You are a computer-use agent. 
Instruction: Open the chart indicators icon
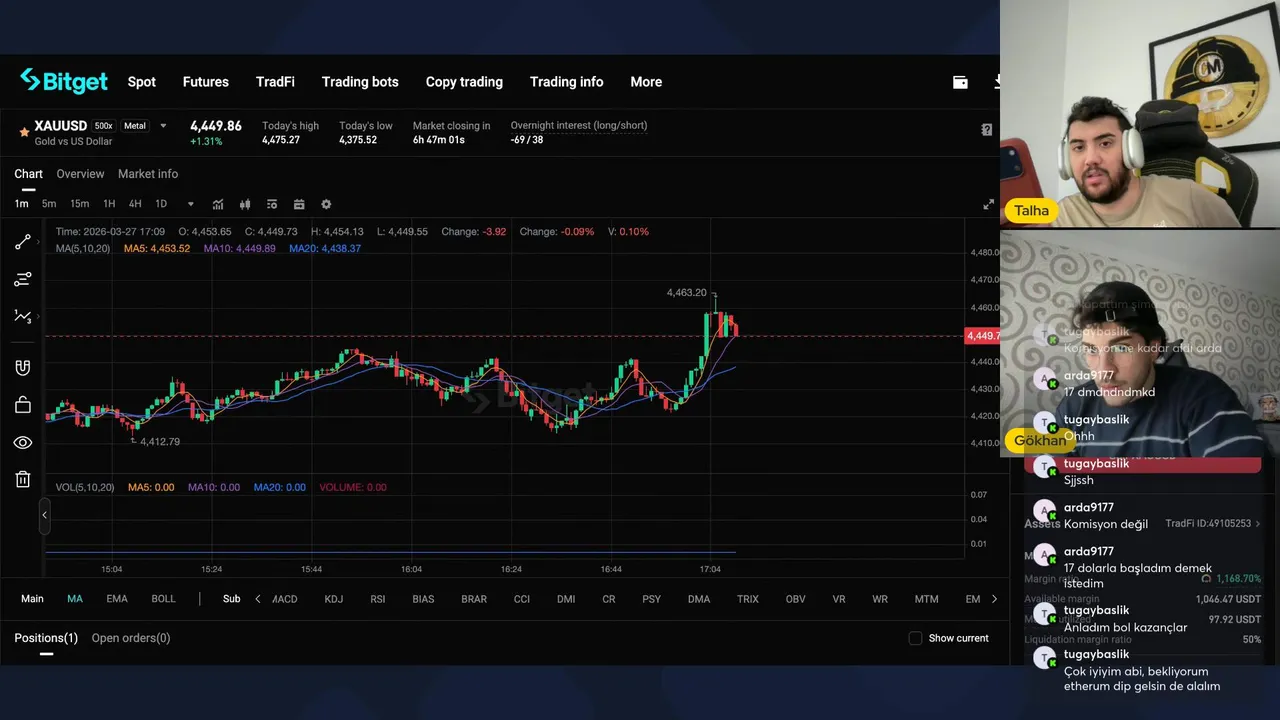click(218, 204)
